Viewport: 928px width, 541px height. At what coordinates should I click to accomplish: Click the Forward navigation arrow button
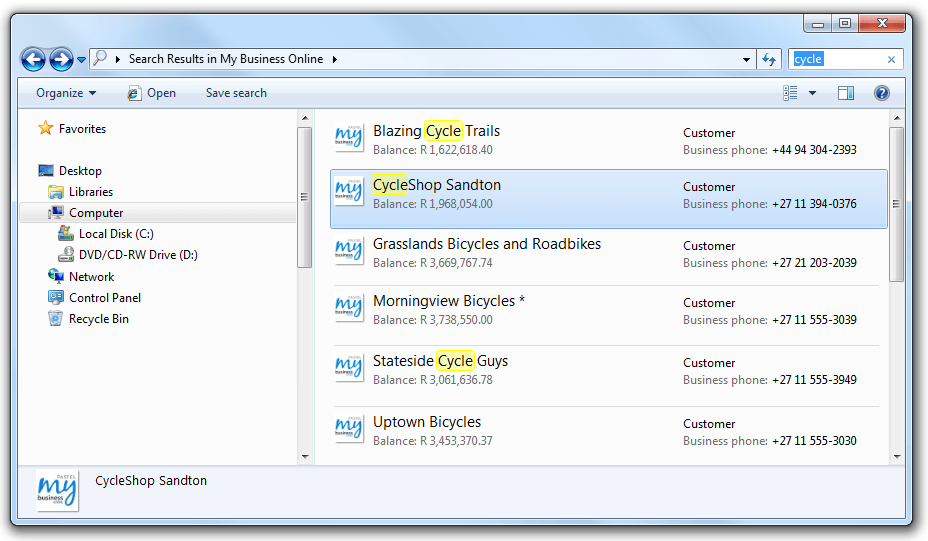(61, 59)
